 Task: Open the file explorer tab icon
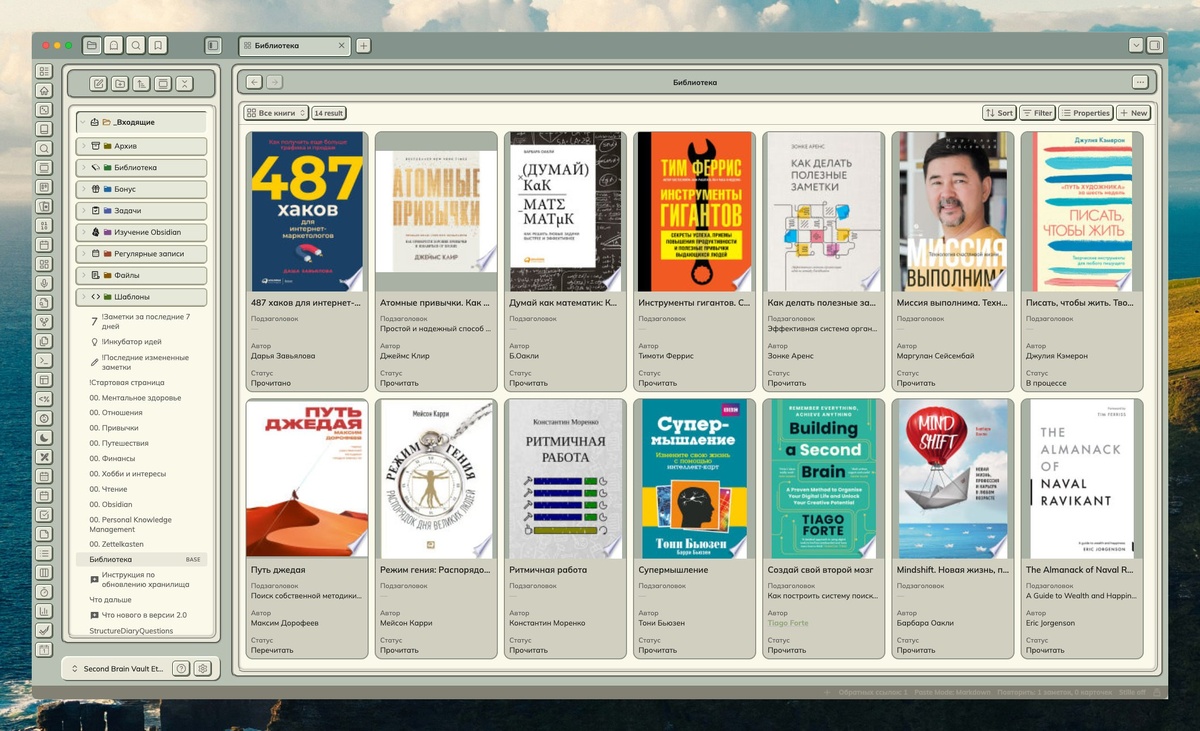point(92,45)
